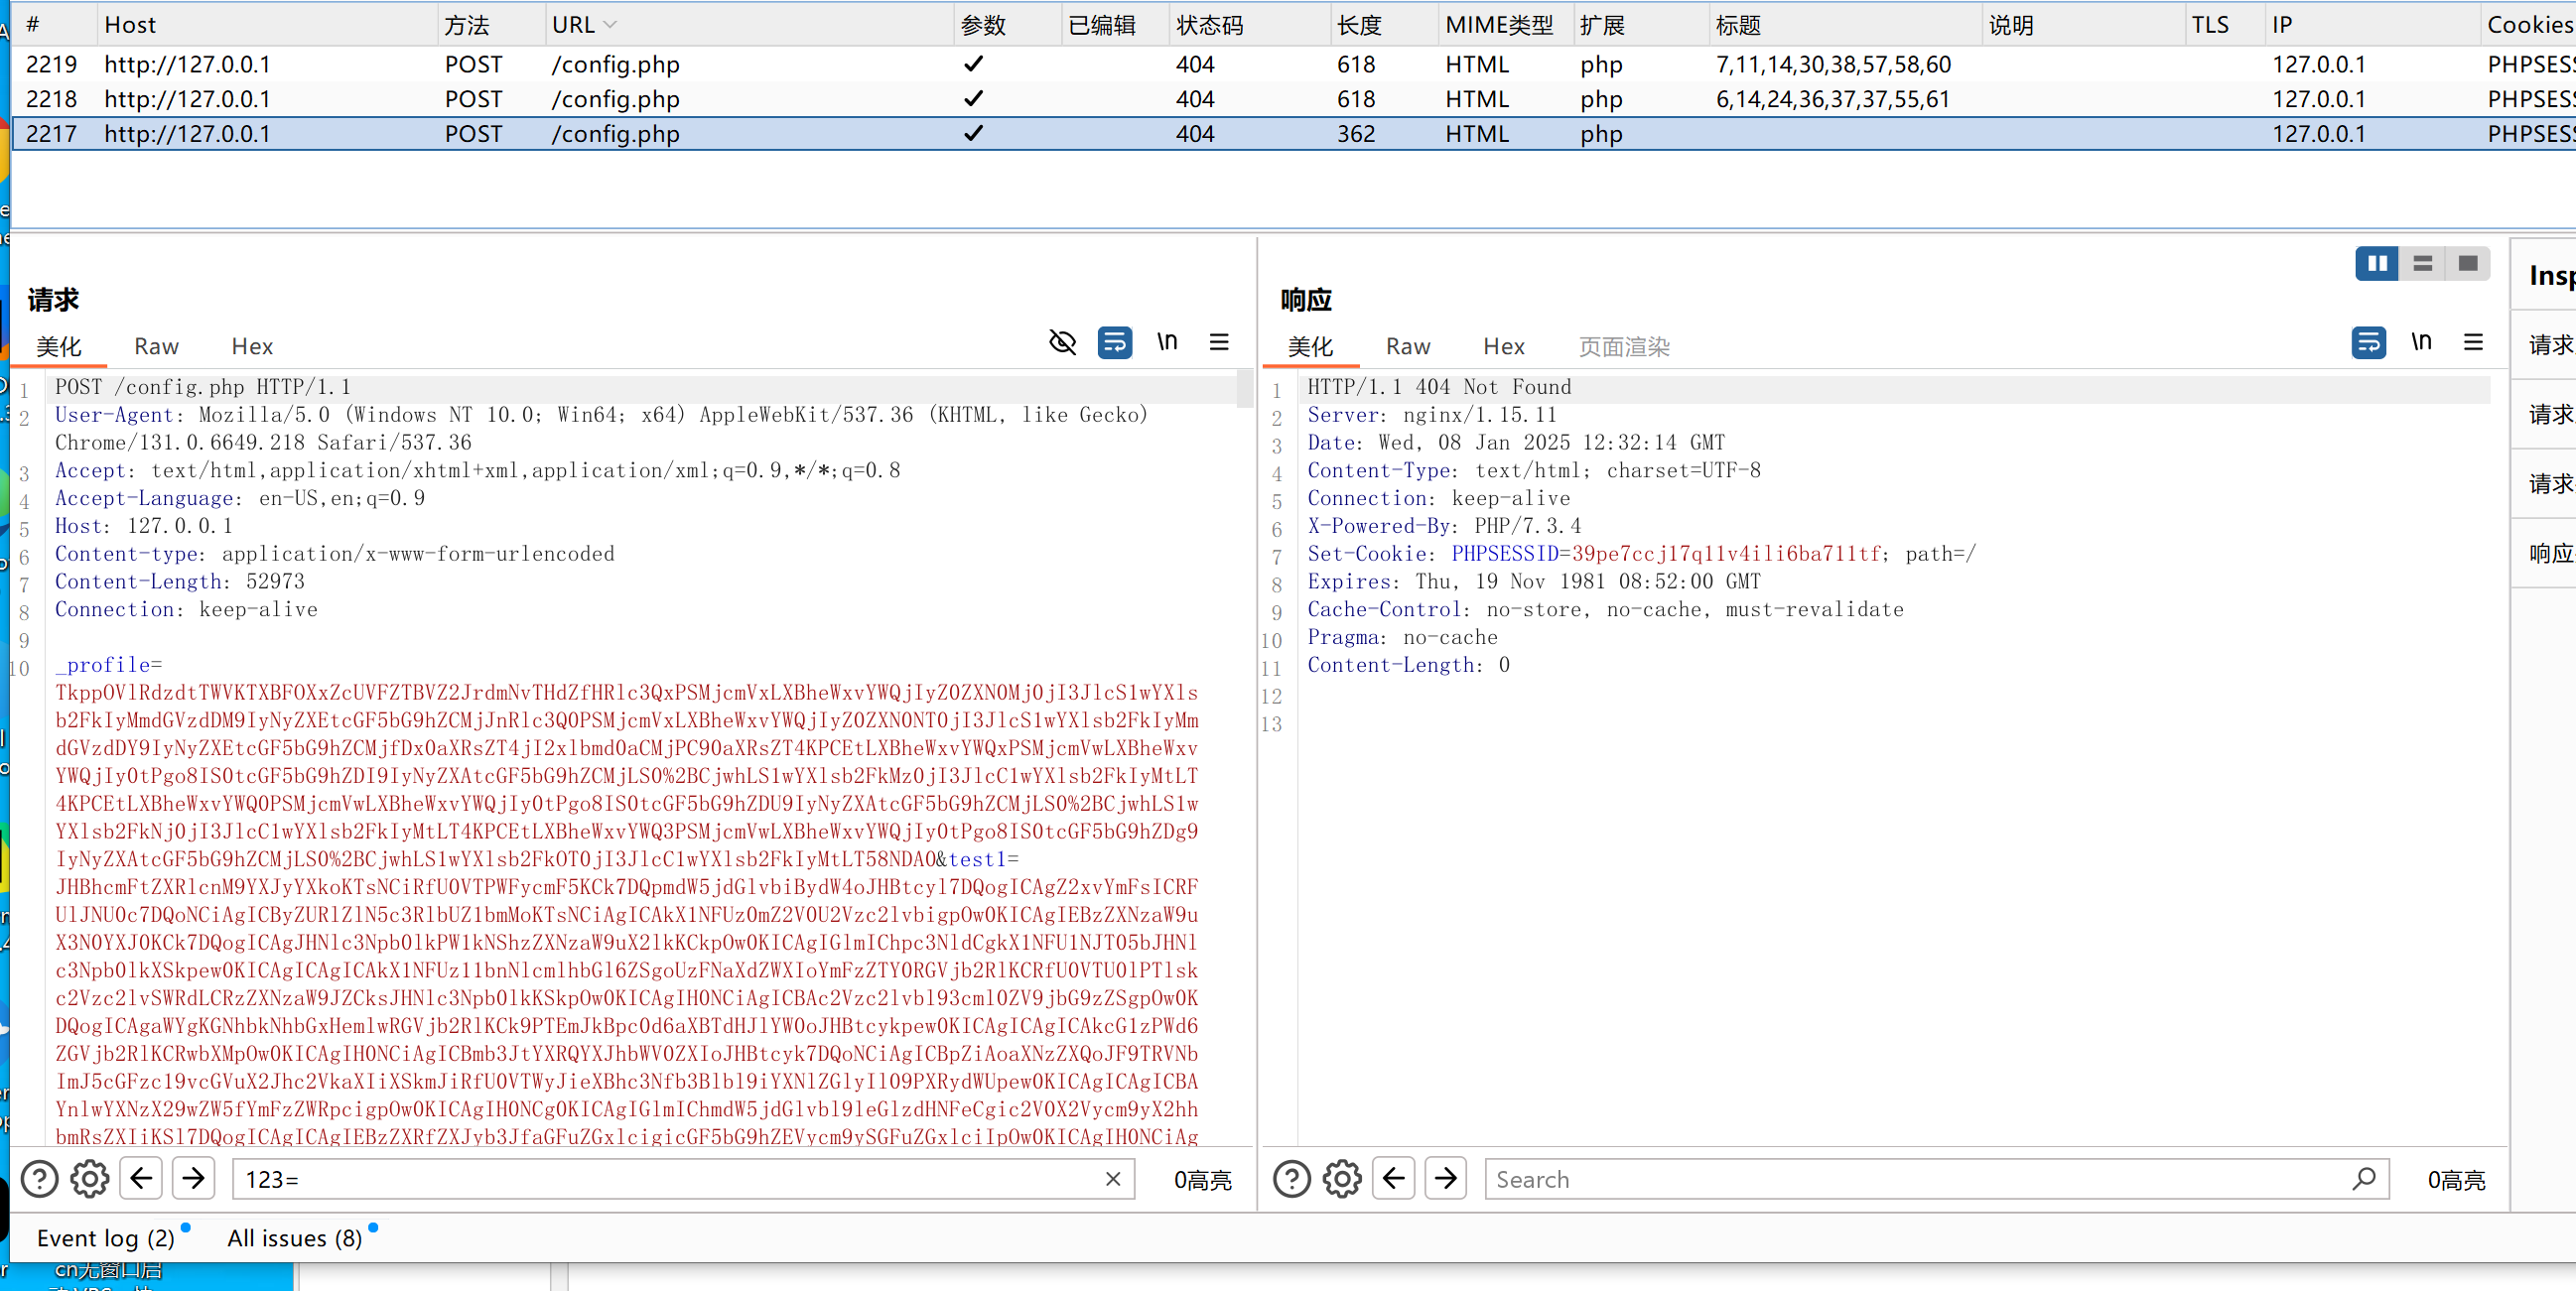The width and height of the screenshot is (2576, 1291).
Task: Toggle hidden characters eye icon in request
Action: click(1062, 342)
